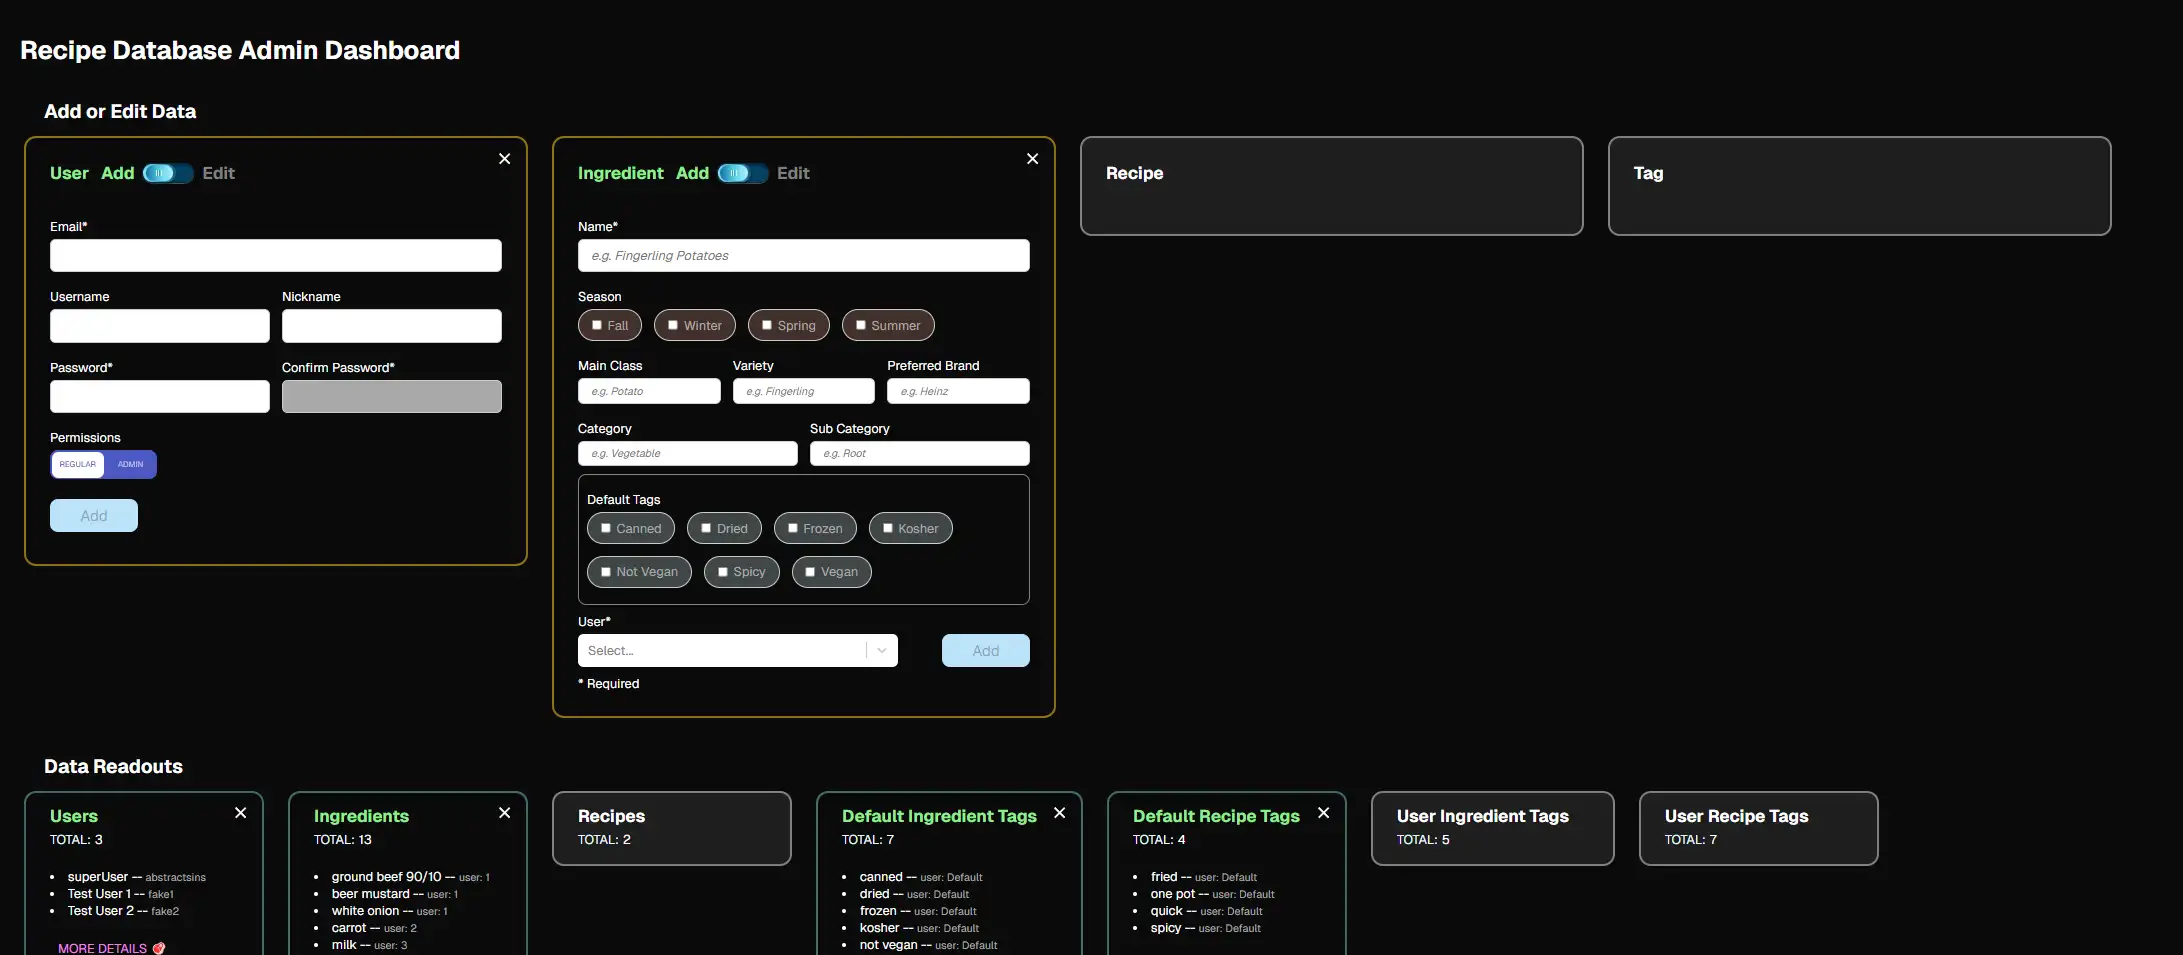Select ADMIN permission option
Image resolution: width=2183 pixels, height=955 pixels.
click(131, 464)
